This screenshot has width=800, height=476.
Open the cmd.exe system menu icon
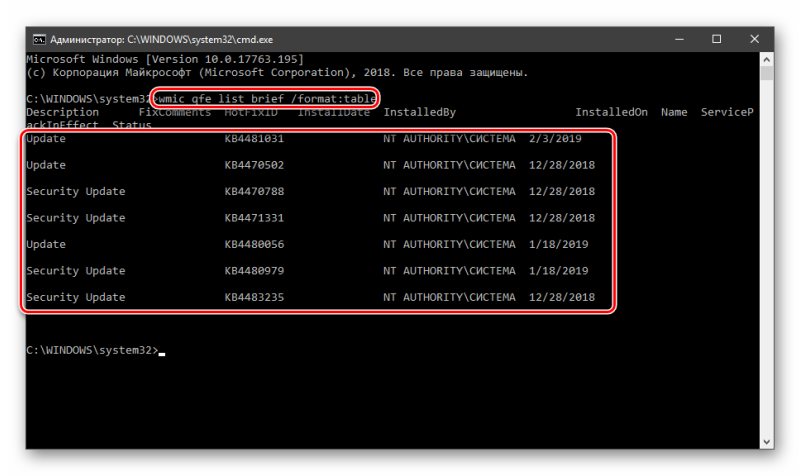coord(39,39)
